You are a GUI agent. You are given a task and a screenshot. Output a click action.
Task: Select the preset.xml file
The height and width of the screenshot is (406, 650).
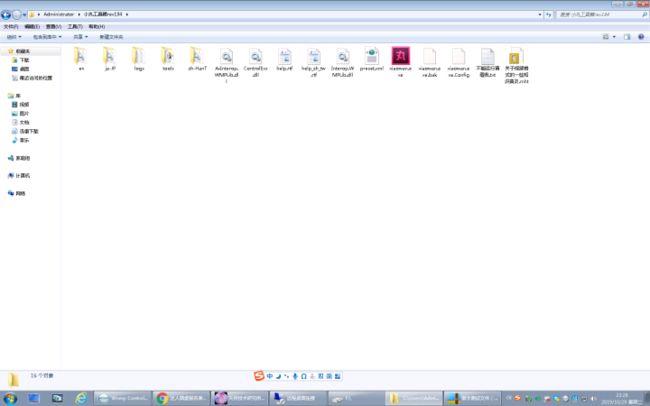point(371,59)
